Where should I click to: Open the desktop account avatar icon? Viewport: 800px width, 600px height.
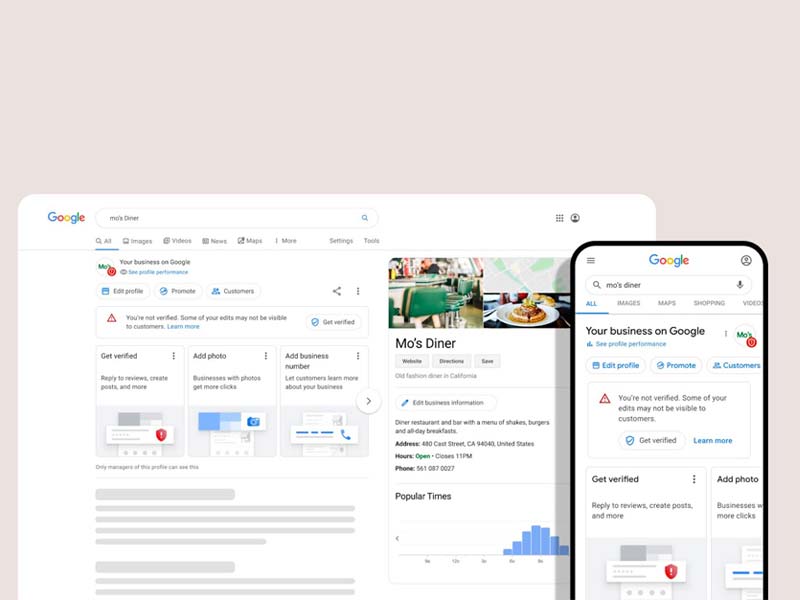point(575,218)
